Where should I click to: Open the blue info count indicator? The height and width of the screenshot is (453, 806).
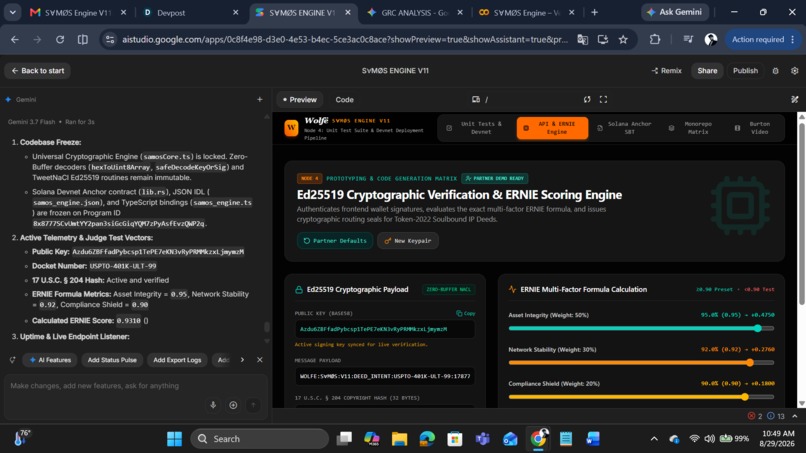coord(776,416)
